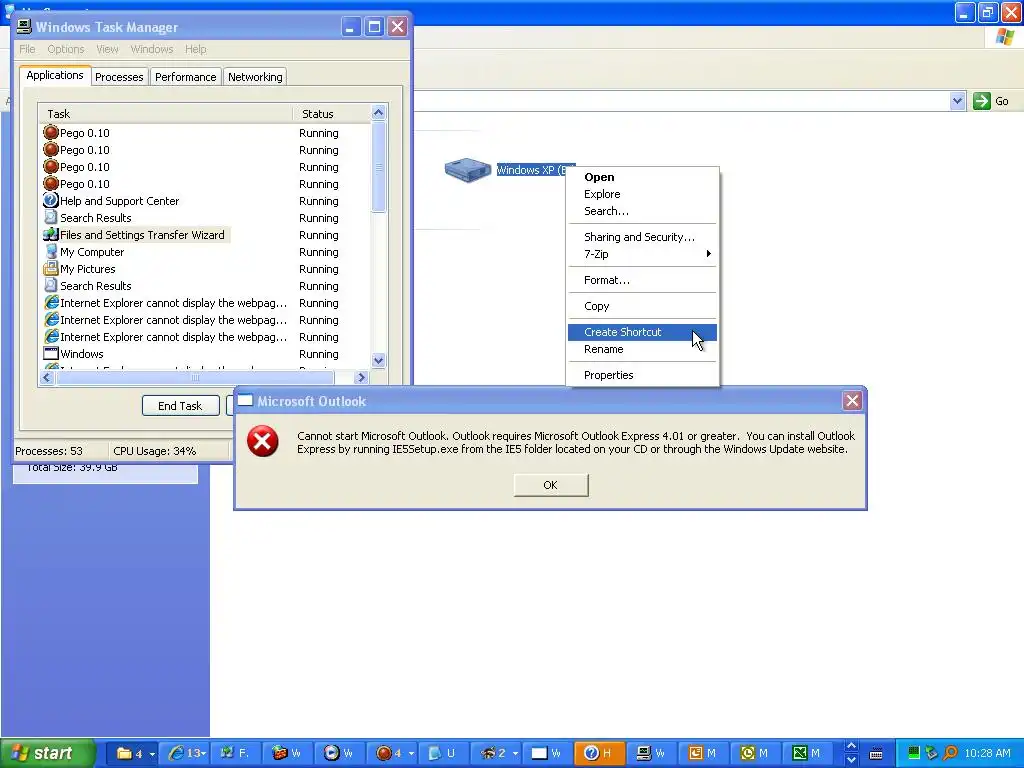
Task: Select the My Pictures task icon
Action: point(50,268)
